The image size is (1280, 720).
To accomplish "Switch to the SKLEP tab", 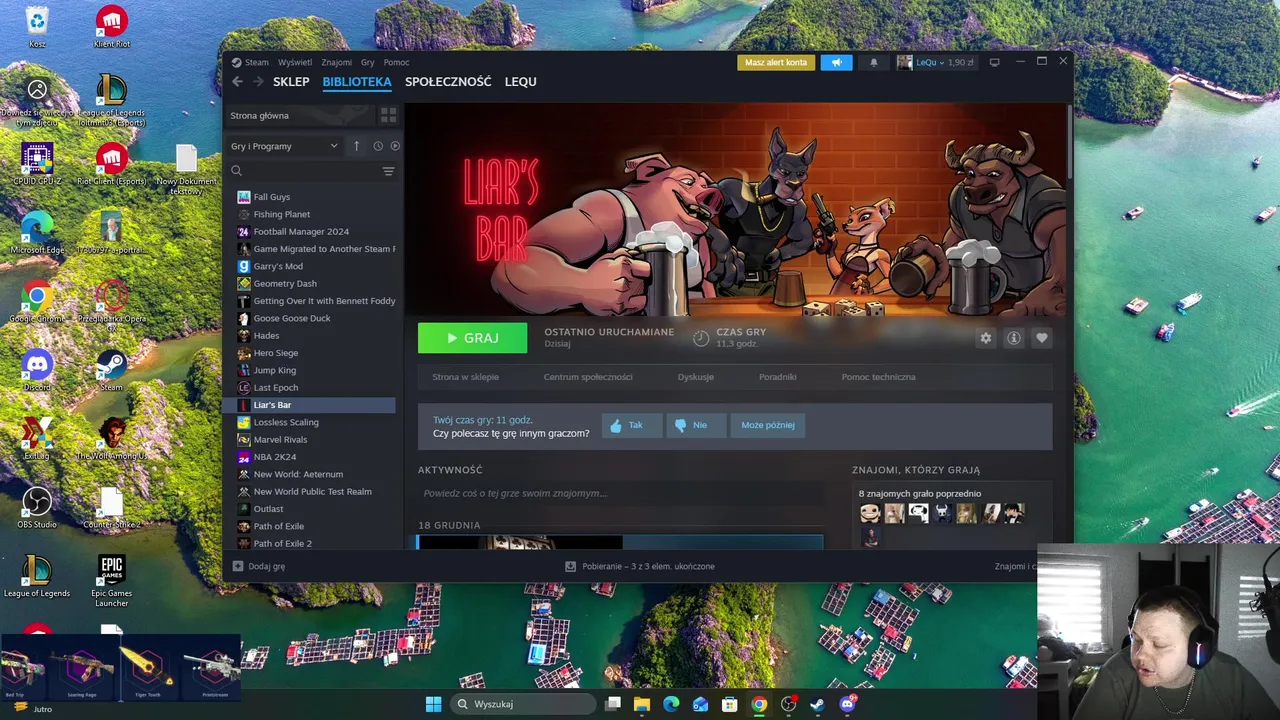I will click(x=291, y=82).
